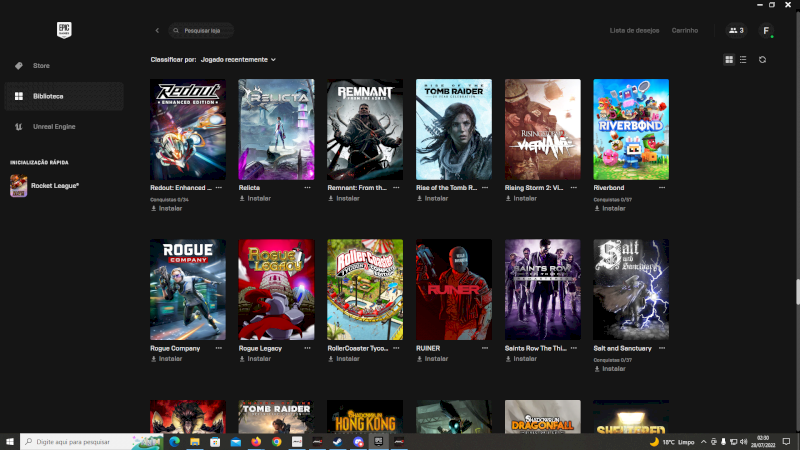Click the Epic Games logo
800x450 pixels.
coord(63,30)
